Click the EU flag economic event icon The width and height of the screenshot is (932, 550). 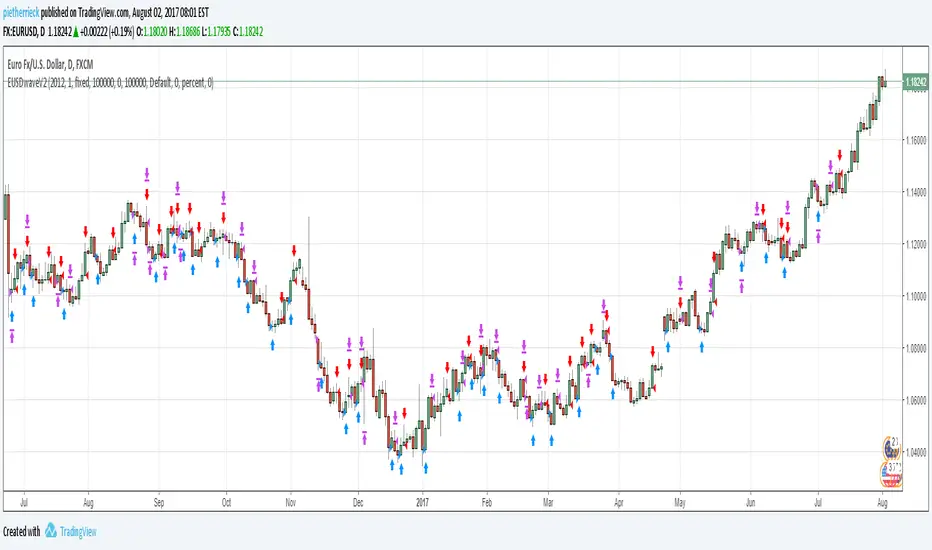coord(889,447)
